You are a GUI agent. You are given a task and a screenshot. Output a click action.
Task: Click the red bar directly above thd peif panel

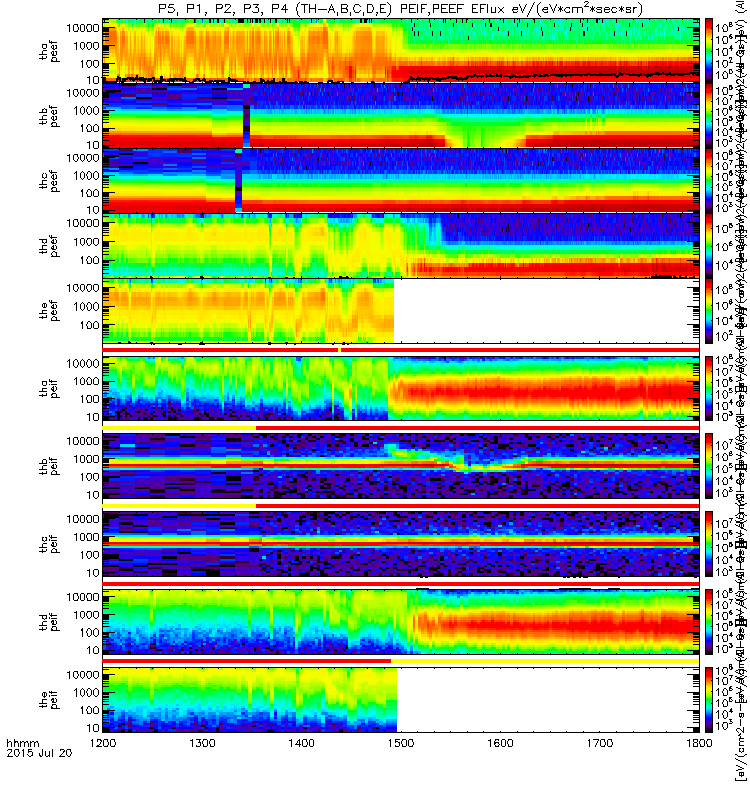tap(401, 584)
